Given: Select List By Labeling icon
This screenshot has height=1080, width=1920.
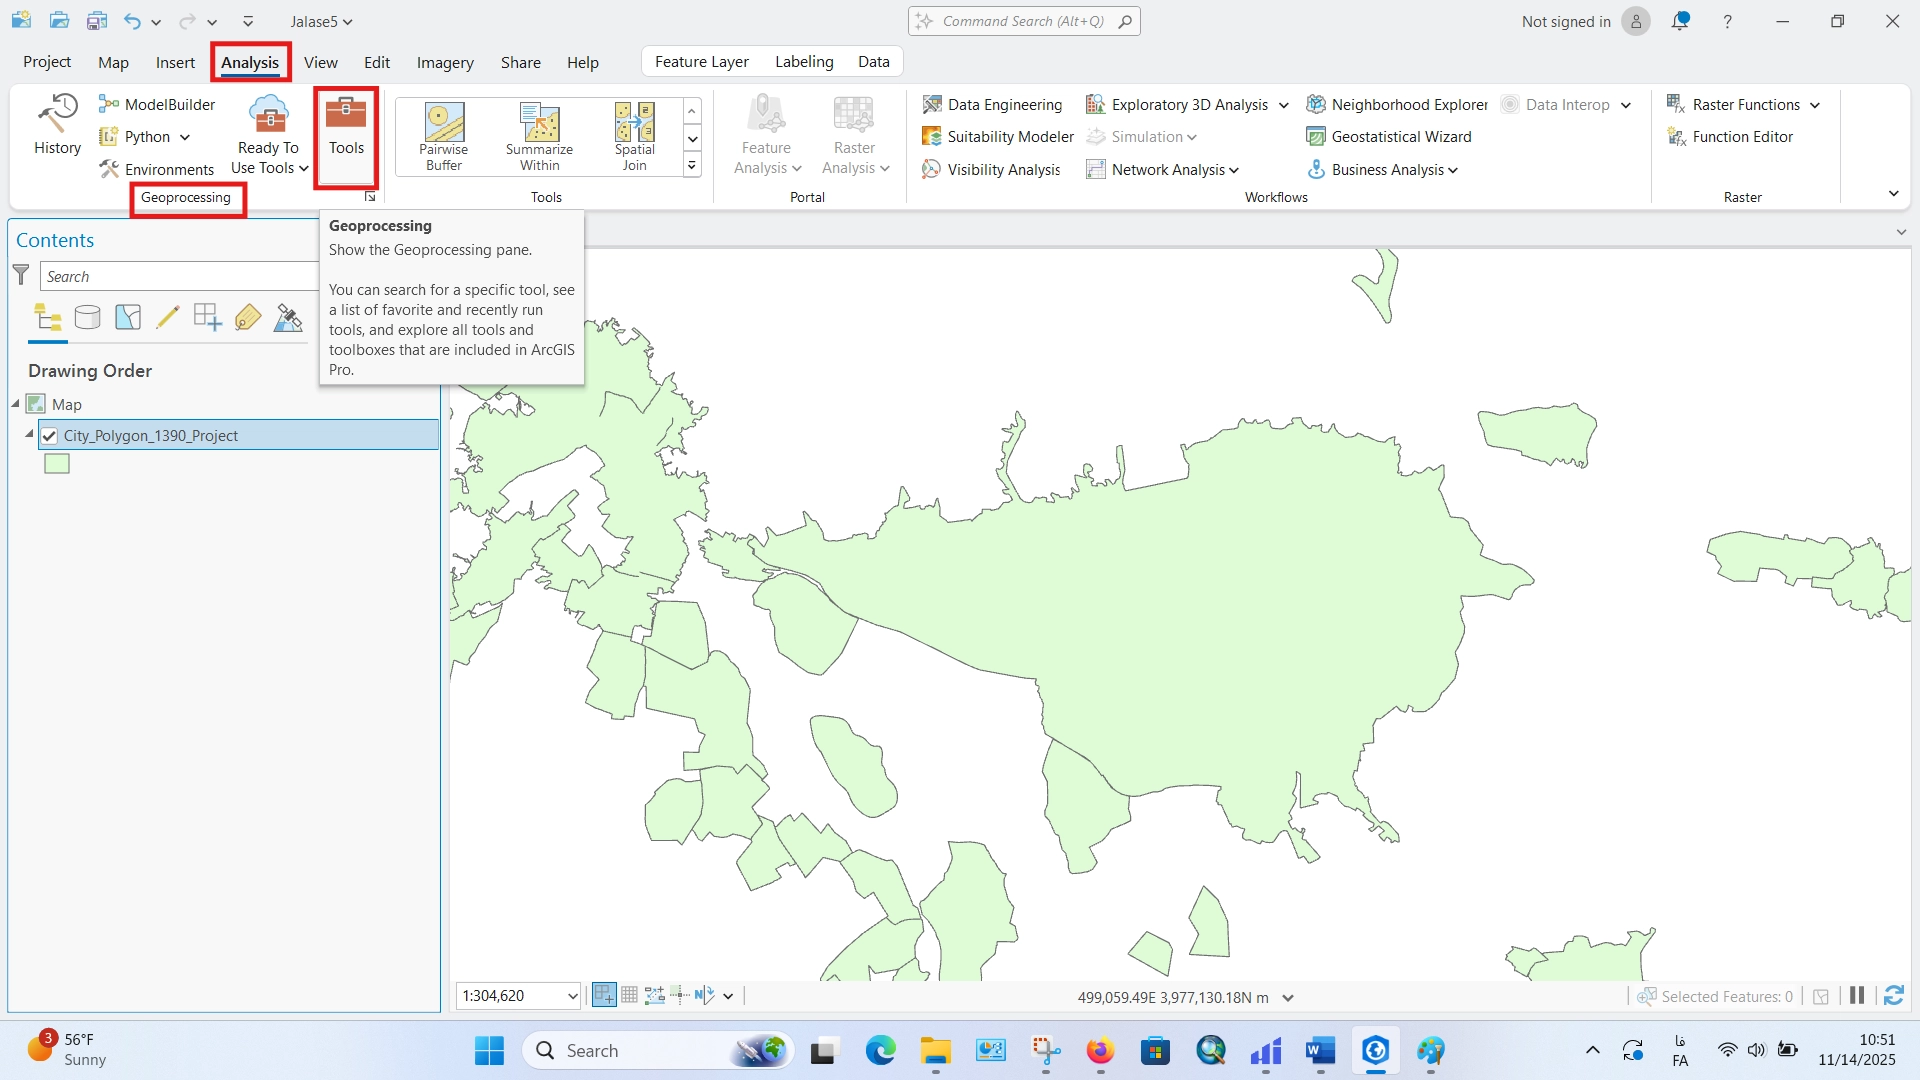Looking at the screenshot, I should click(248, 317).
